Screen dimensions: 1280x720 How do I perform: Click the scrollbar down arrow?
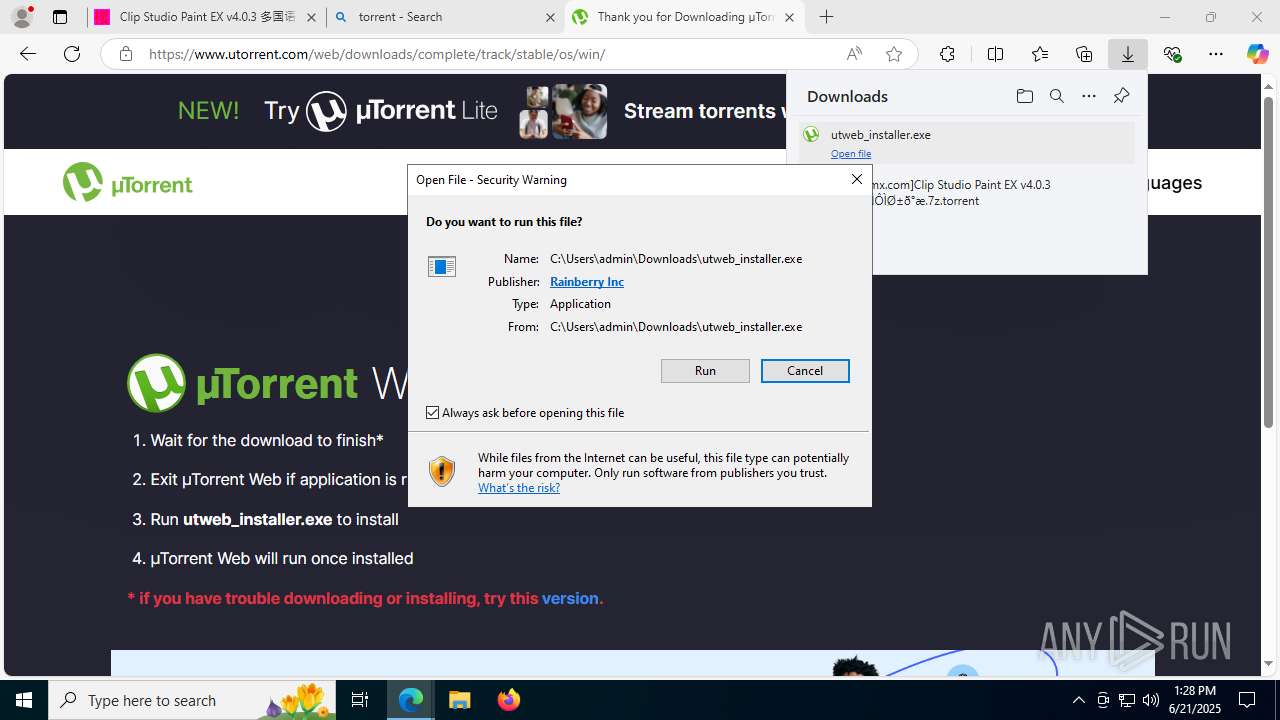click(x=1269, y=664)
